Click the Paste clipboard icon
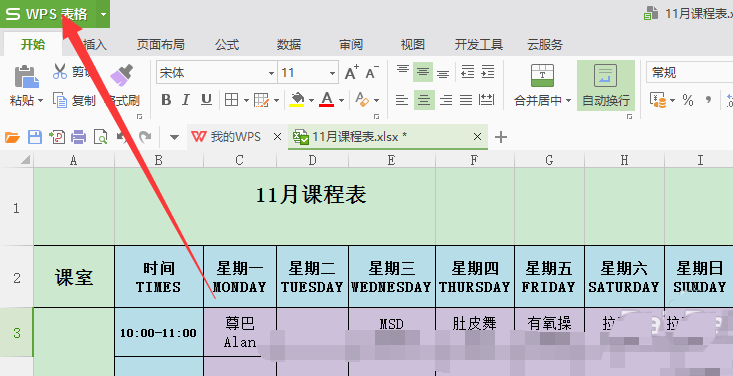 [x=26, y=77]
